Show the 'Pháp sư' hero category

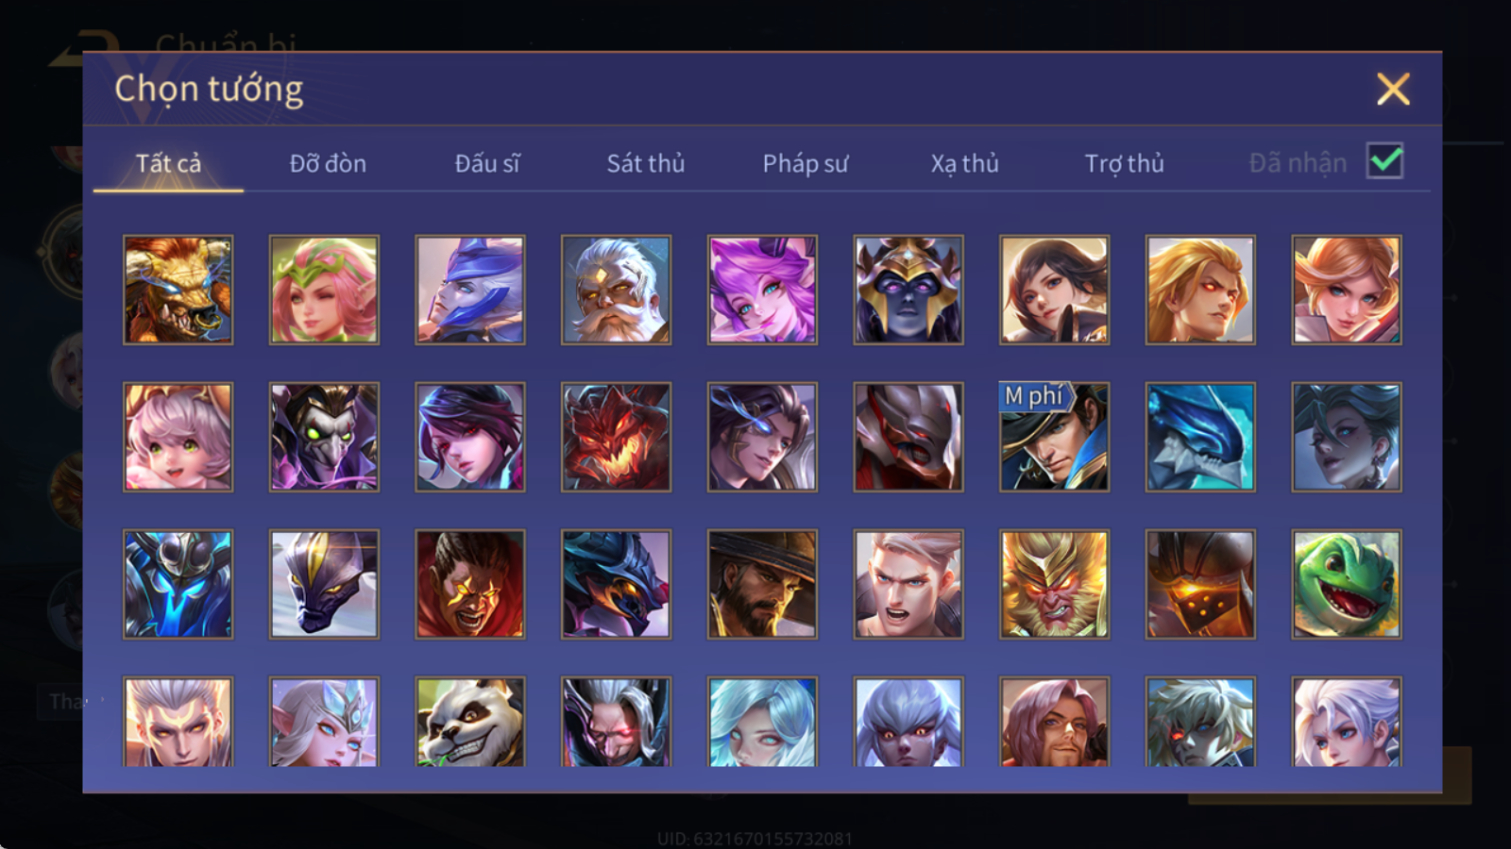click(x=805, y=163)
